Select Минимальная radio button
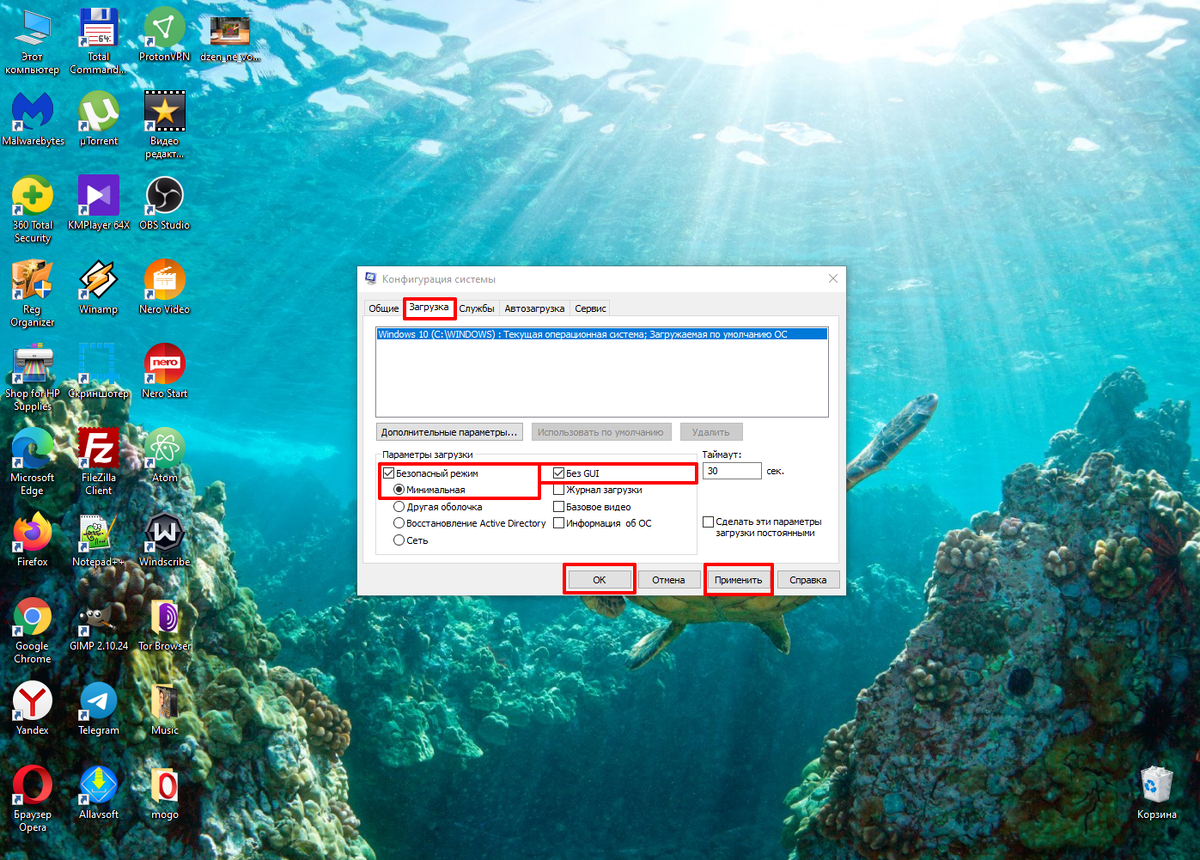Screen dimensions: 1200x860 (400, 490)
